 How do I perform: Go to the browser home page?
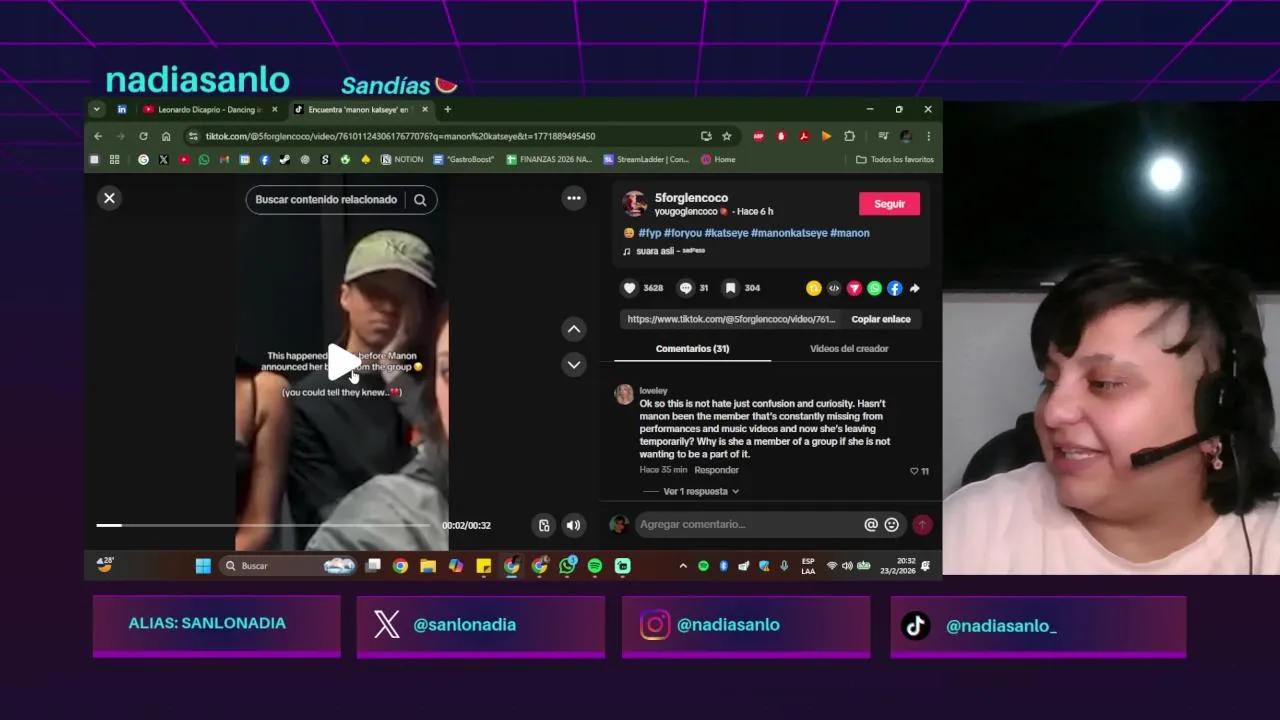click(x=166, y=136)
